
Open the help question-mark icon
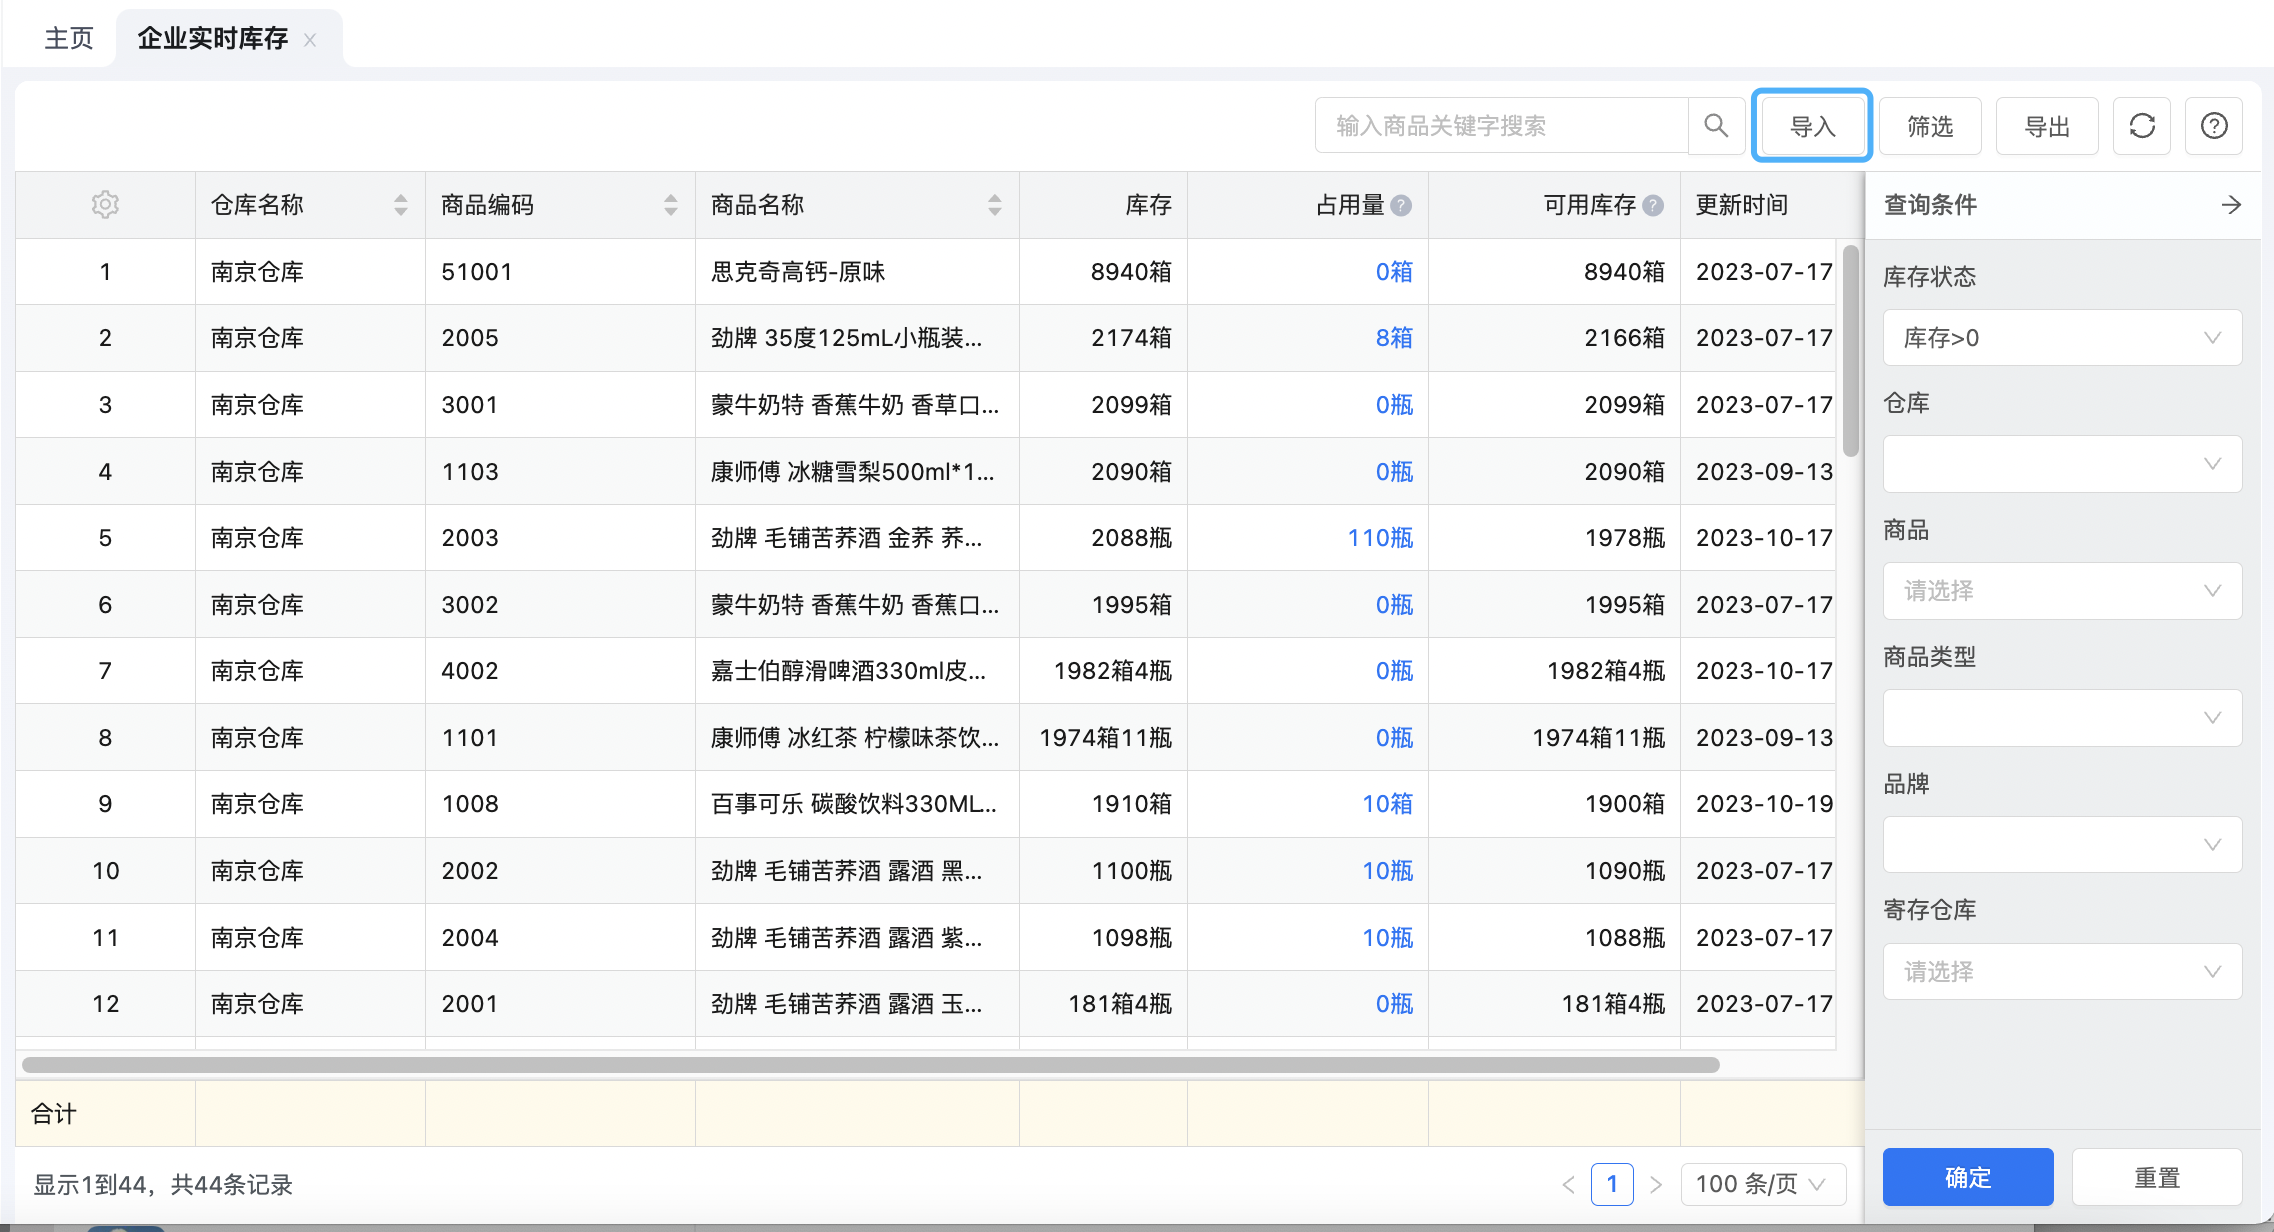(x=2214, y=126)
